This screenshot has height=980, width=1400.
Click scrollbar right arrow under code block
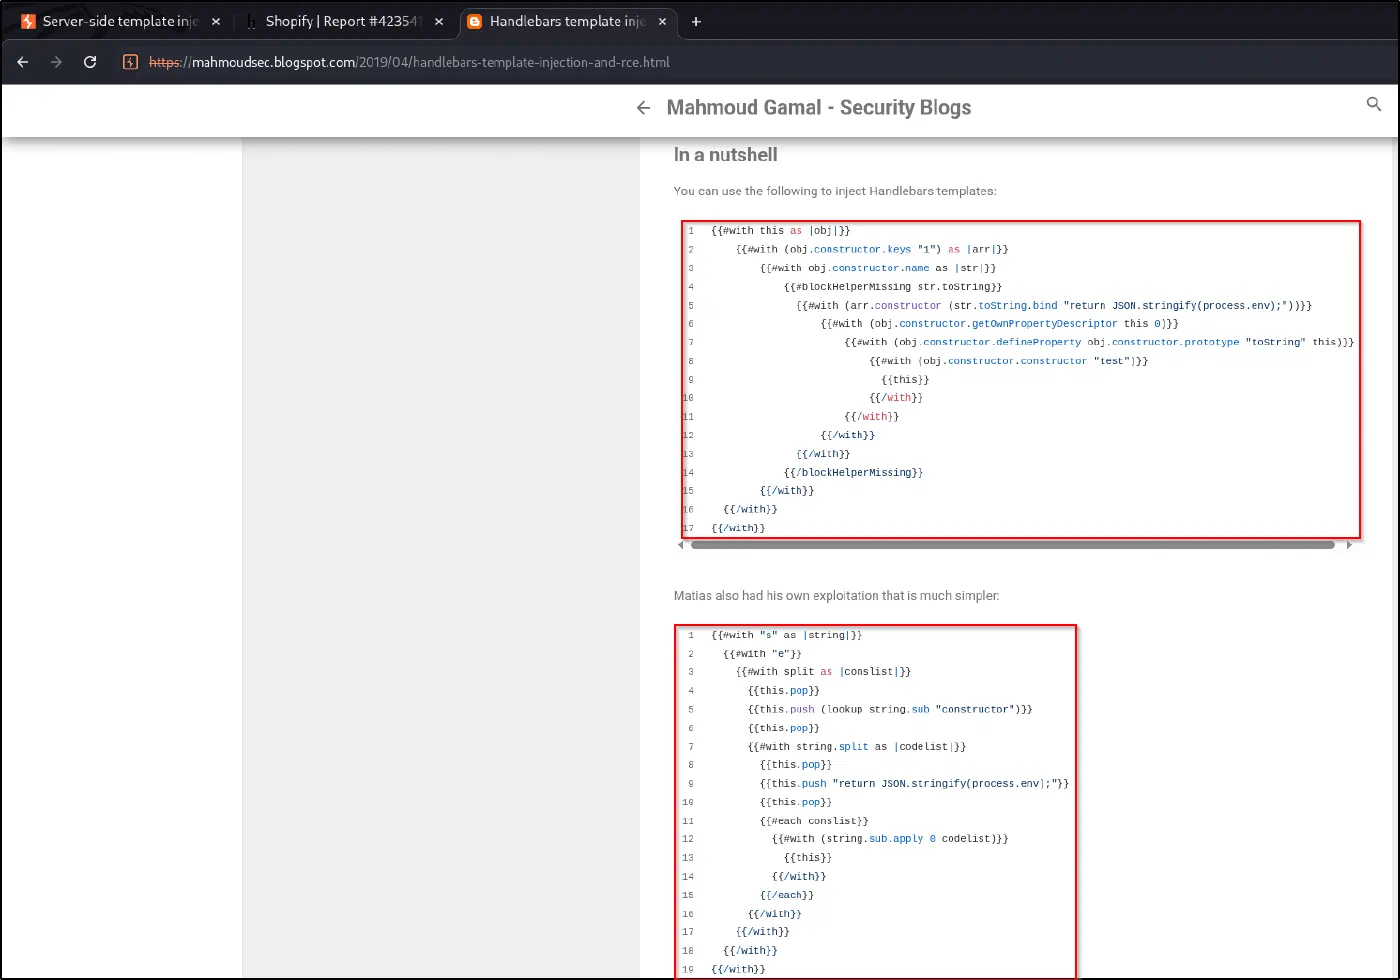[x=1349, y=545]
